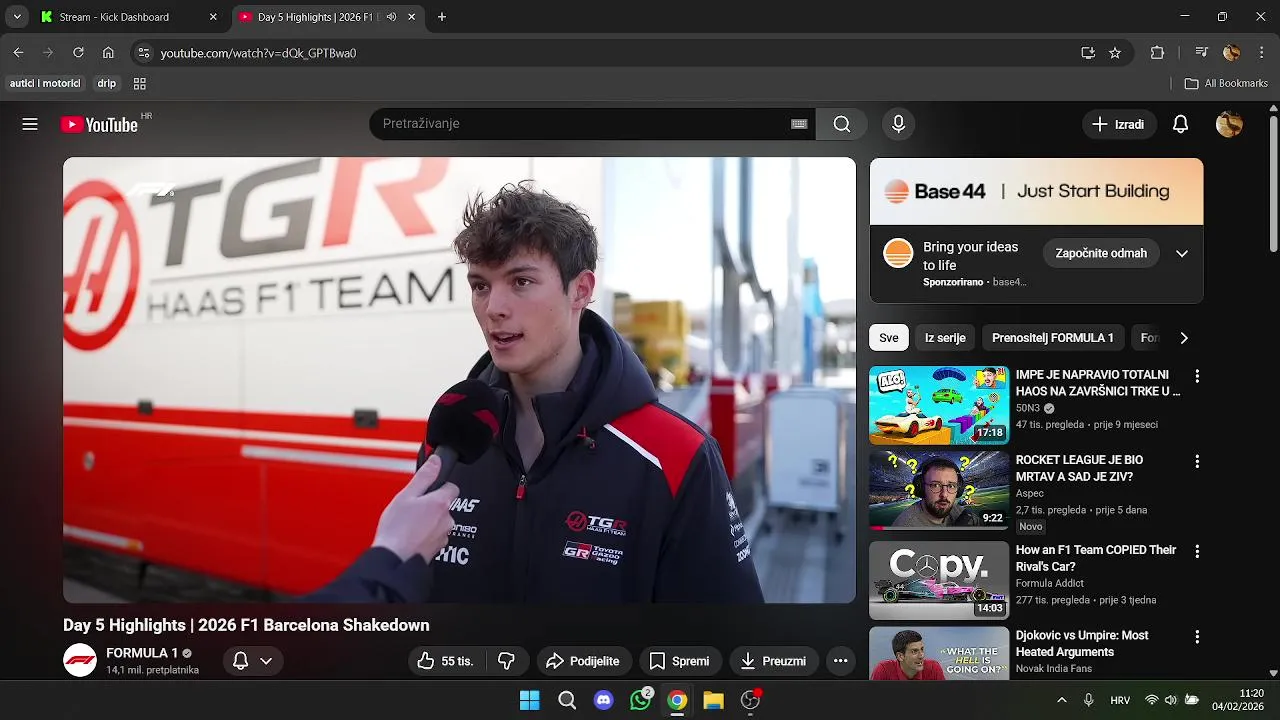The image size is (1280, 720).
Task: Open Windows Start menu
Action: tap(530, 700)
